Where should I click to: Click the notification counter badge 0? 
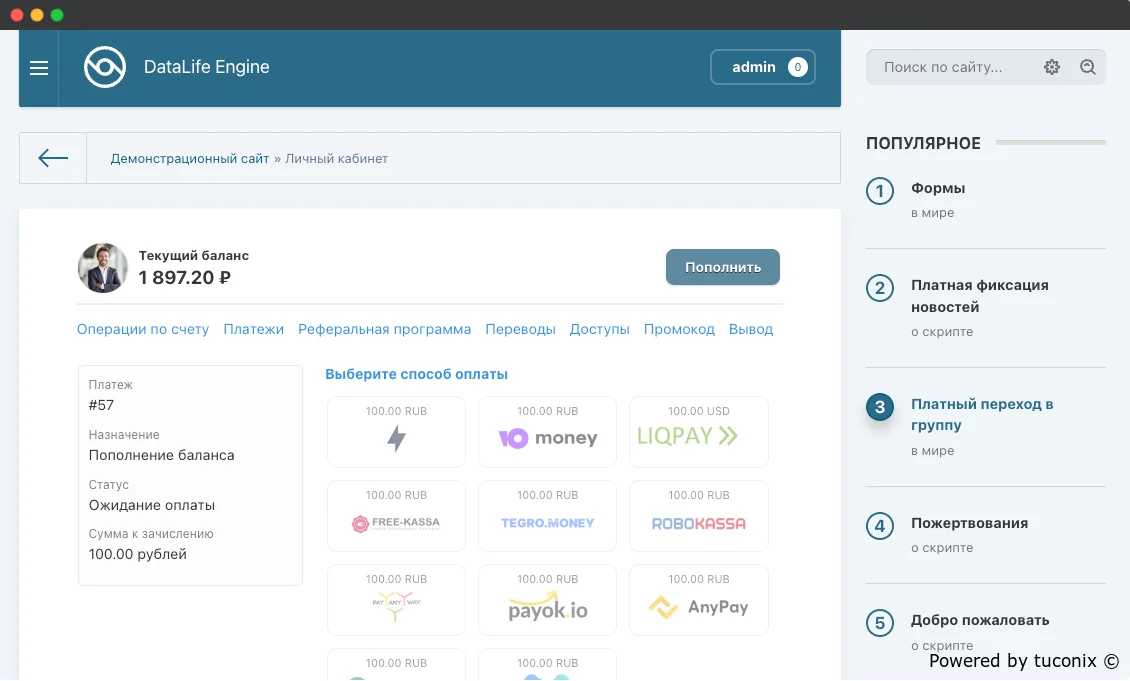click(797, 67)
